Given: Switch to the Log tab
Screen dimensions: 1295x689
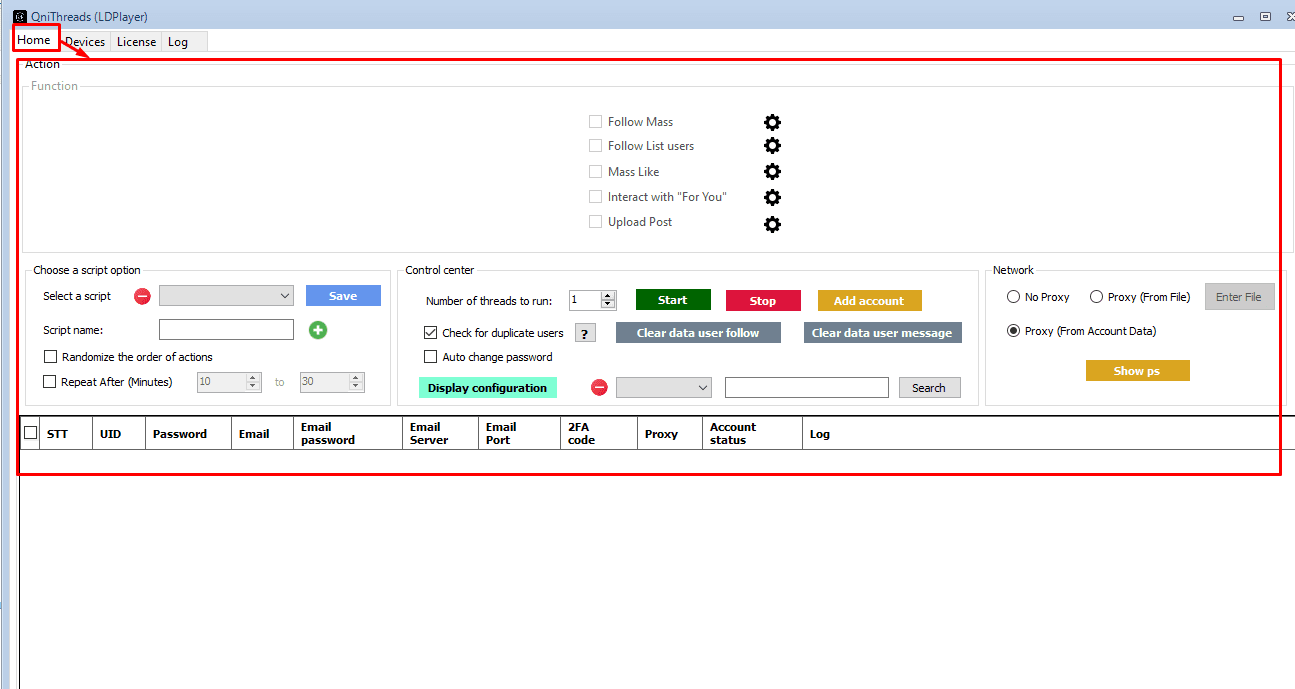Looking at the screenshot, I should click(178, 42).
